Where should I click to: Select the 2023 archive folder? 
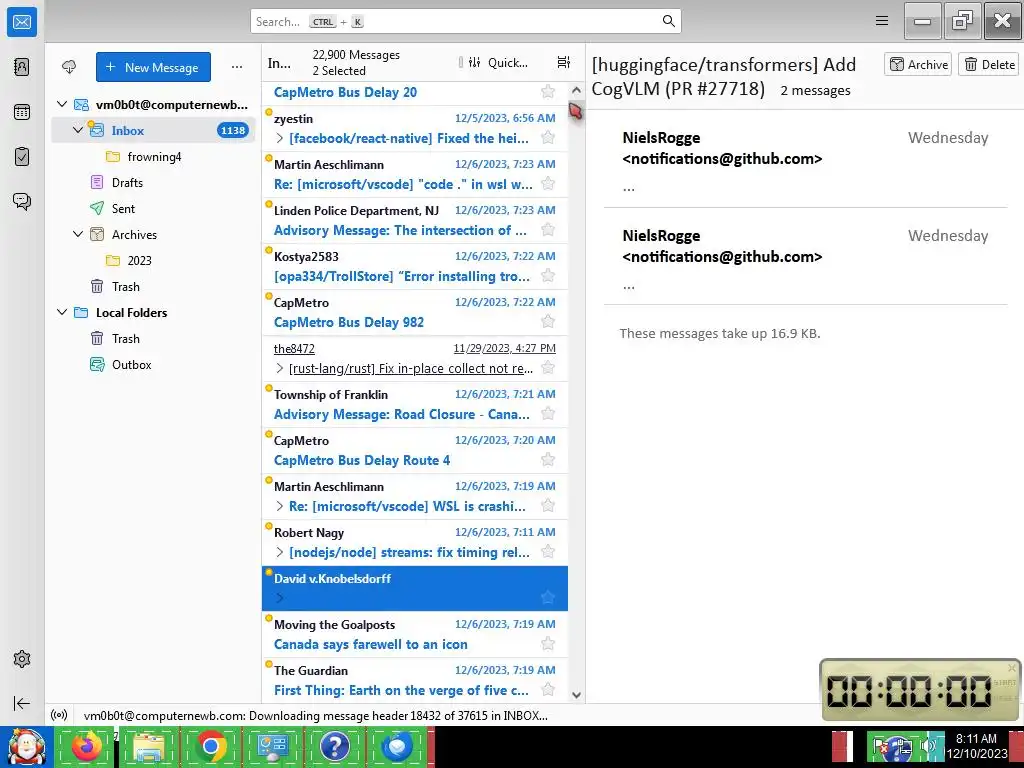(153, 260)
